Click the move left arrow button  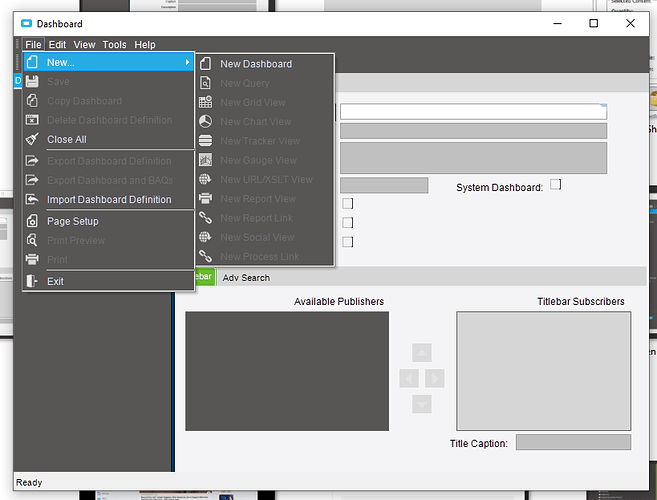coord(409,378)
